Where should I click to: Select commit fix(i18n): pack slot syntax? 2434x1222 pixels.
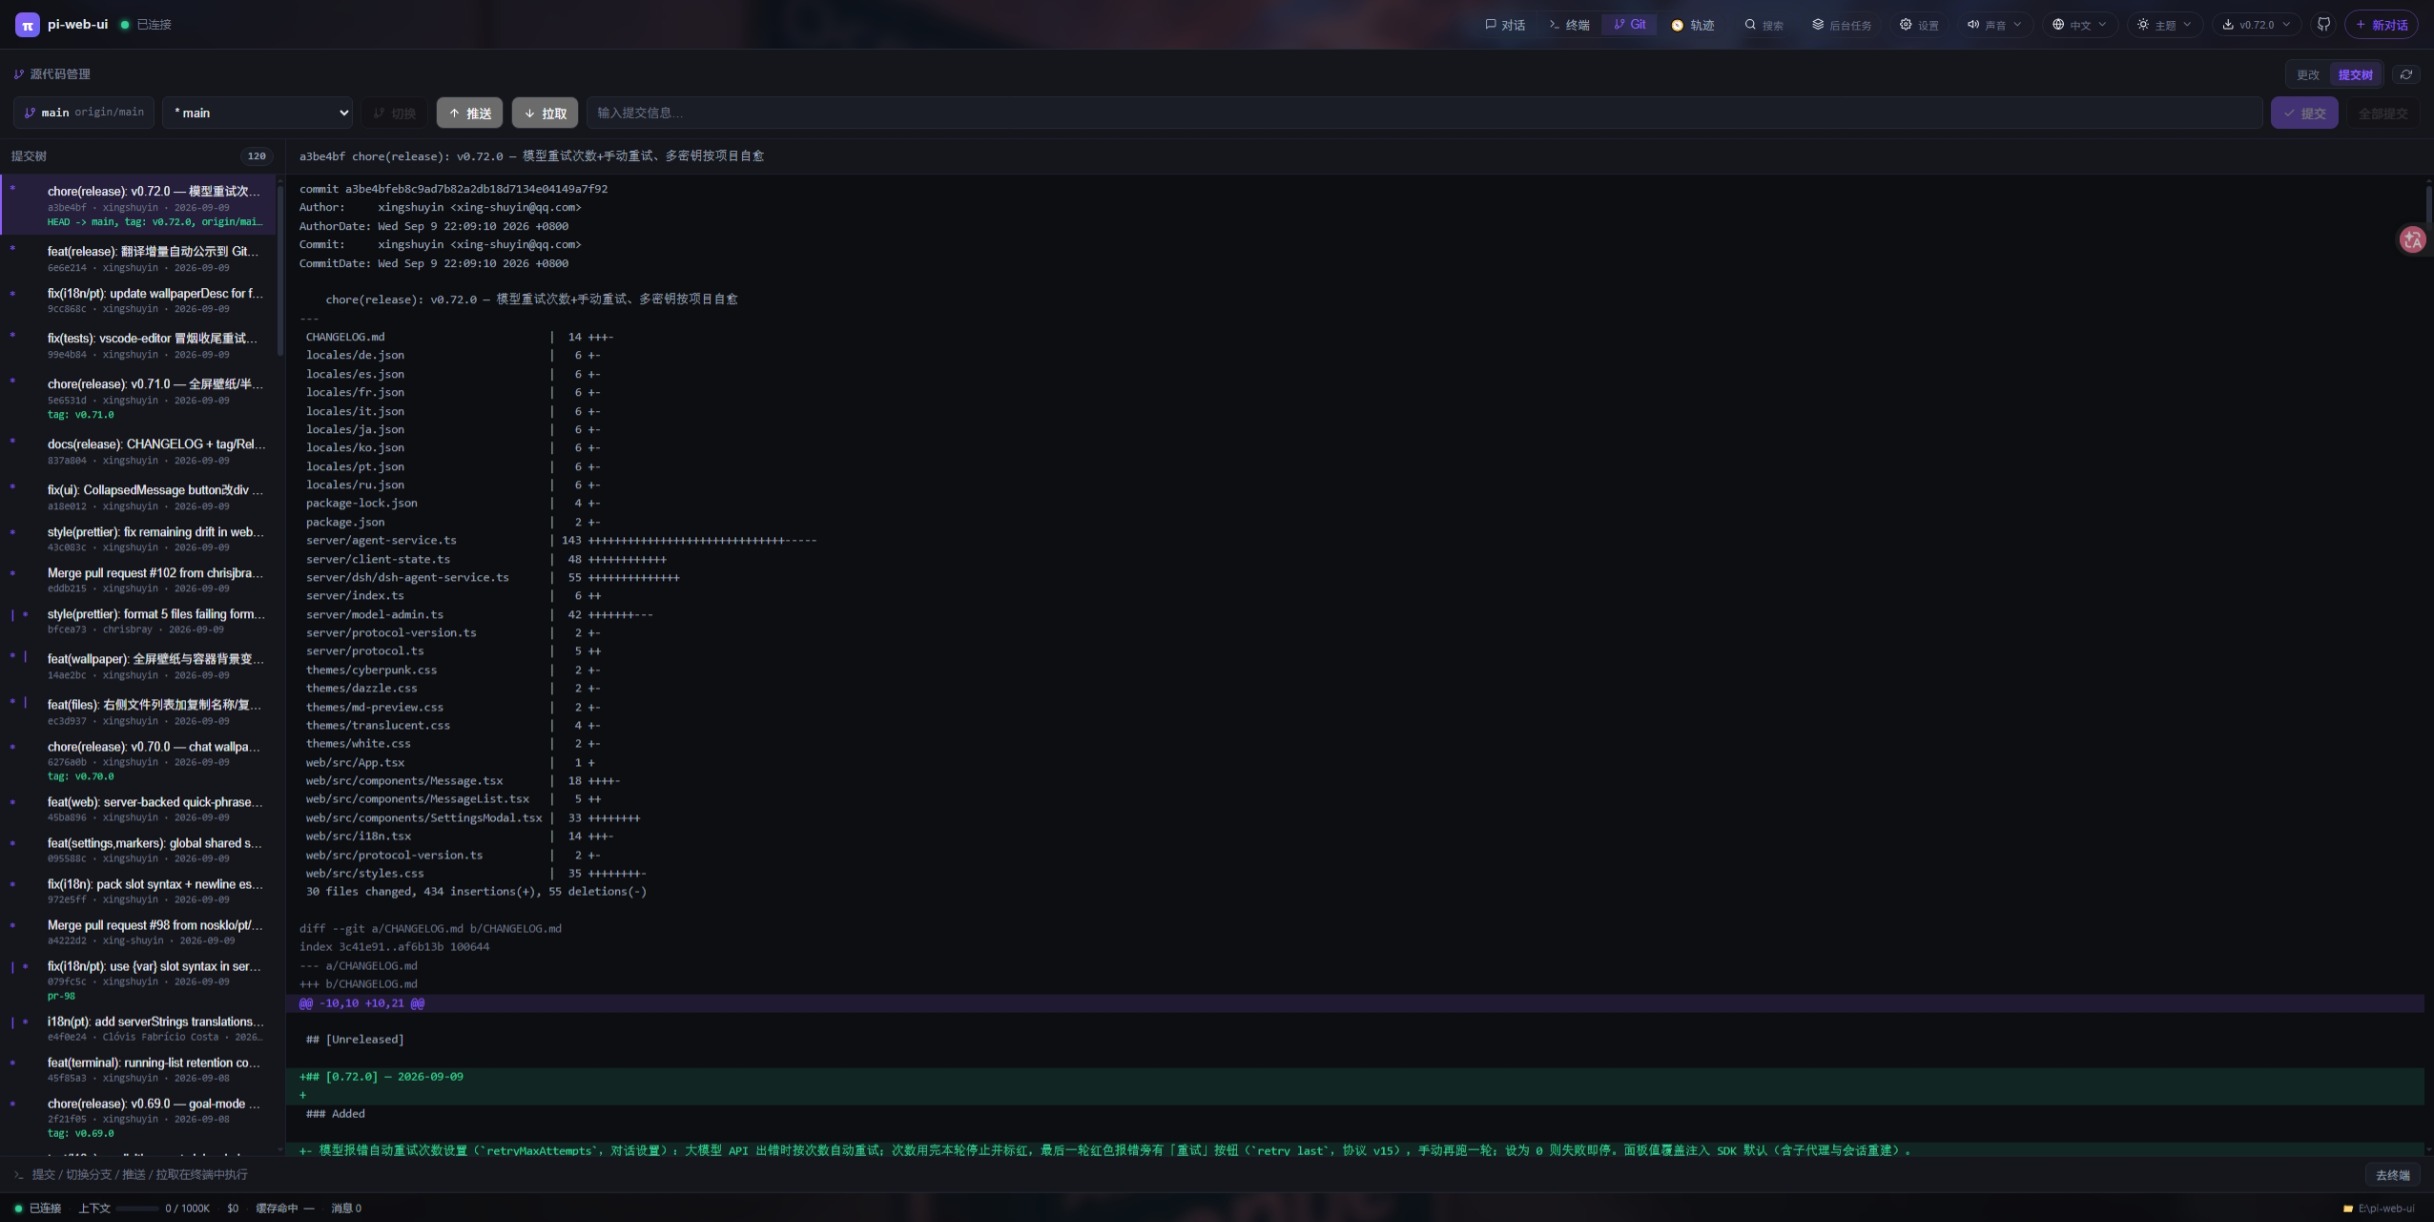pyautogui.click(x=140, y=891)
